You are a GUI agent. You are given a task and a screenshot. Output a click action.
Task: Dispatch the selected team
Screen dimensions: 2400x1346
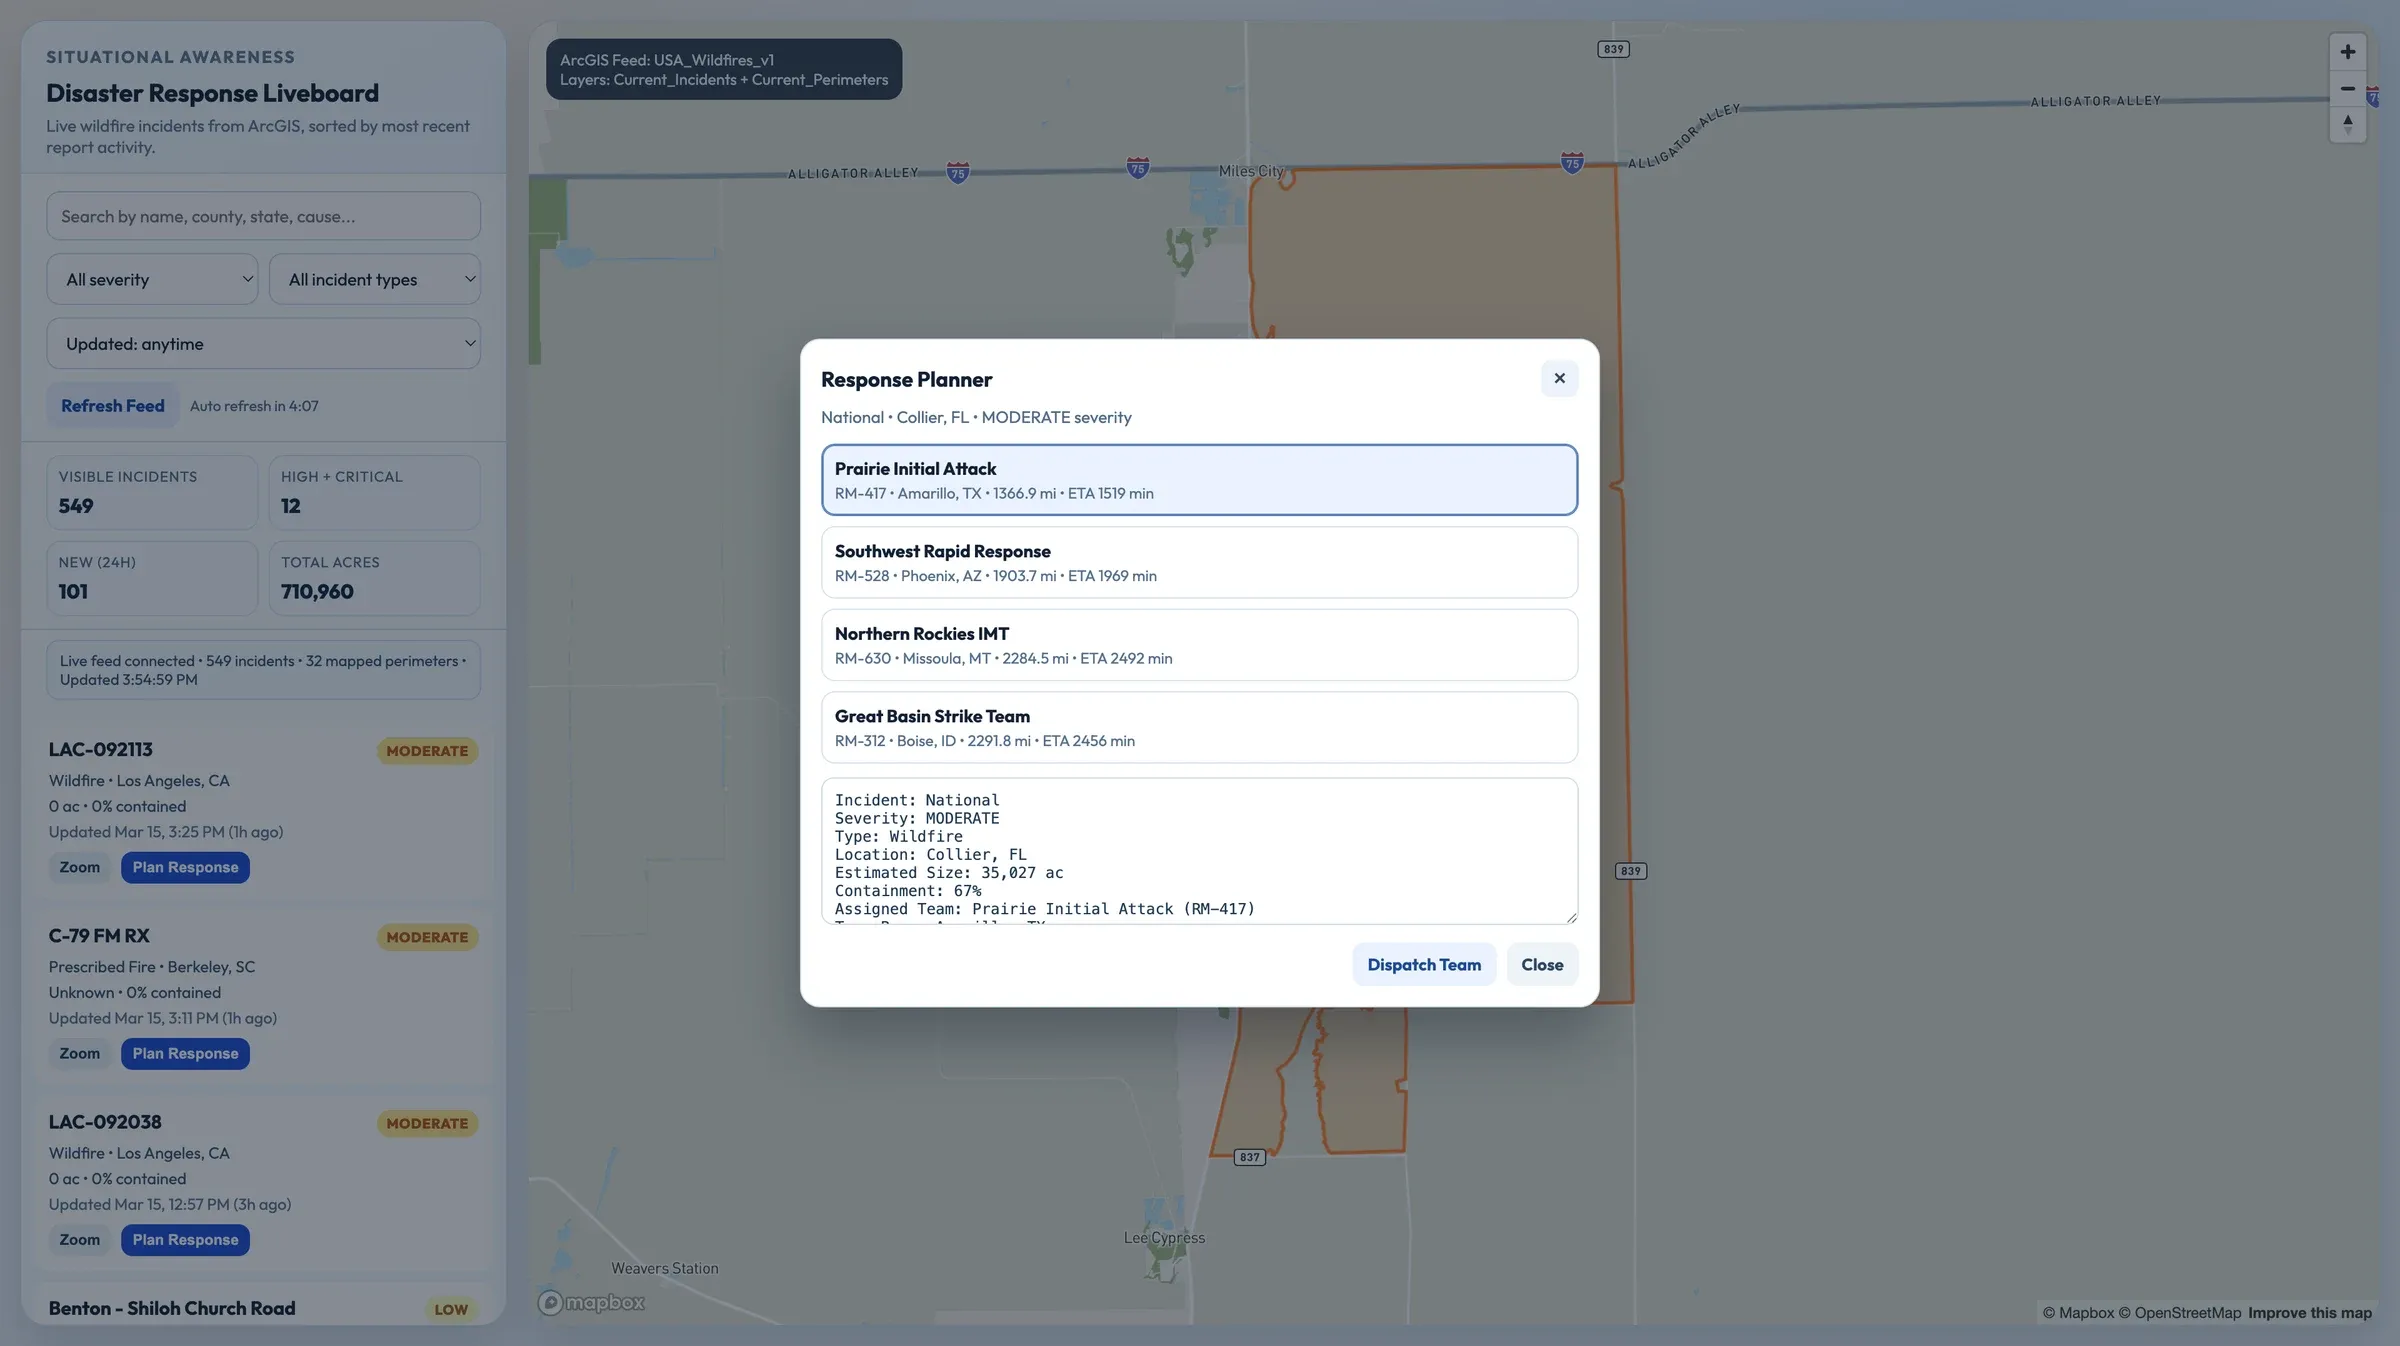point(1424,964)
